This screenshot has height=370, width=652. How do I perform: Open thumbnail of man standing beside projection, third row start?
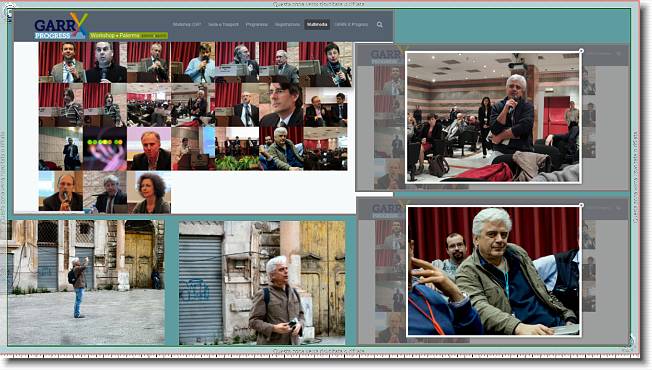(x=61, y=148)
